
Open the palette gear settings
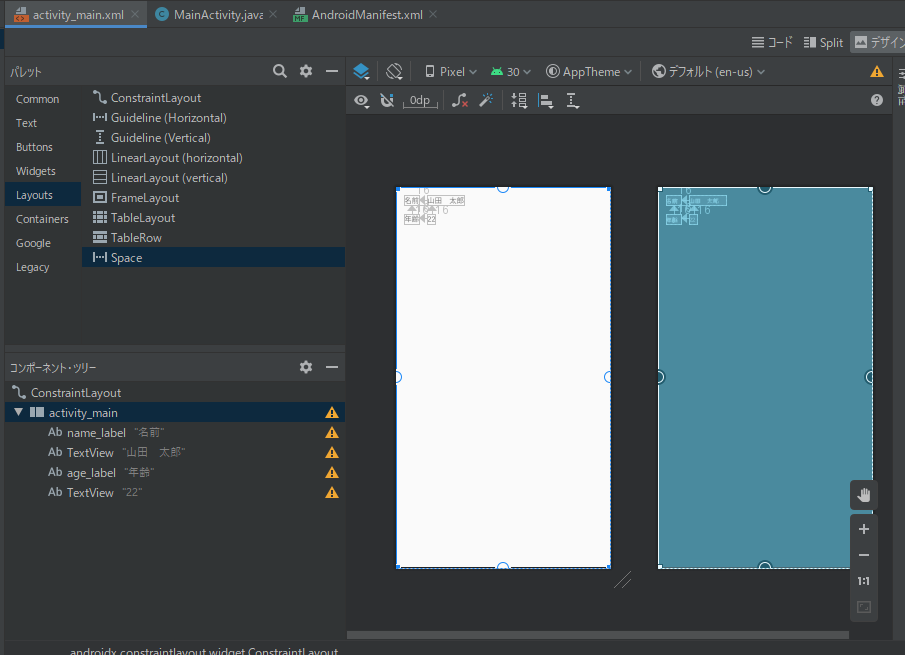click(x=306, y=71)
